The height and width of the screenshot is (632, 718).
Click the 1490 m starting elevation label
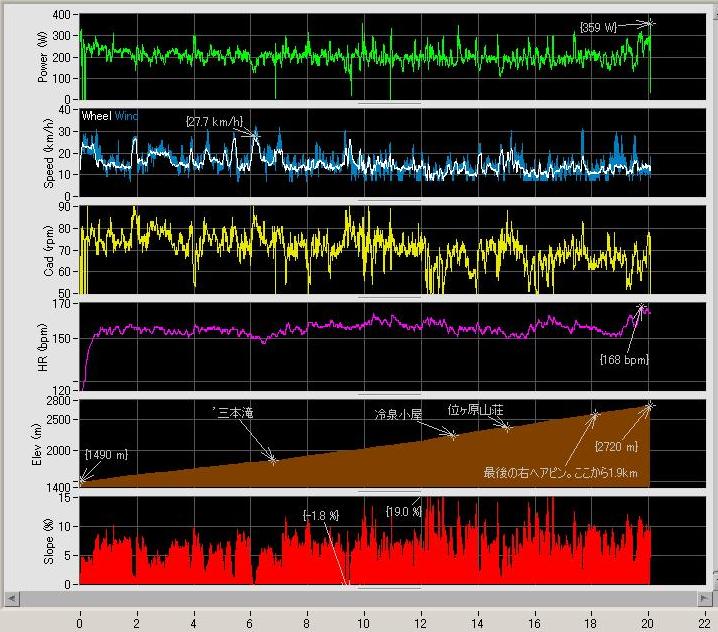coord(108,453)
